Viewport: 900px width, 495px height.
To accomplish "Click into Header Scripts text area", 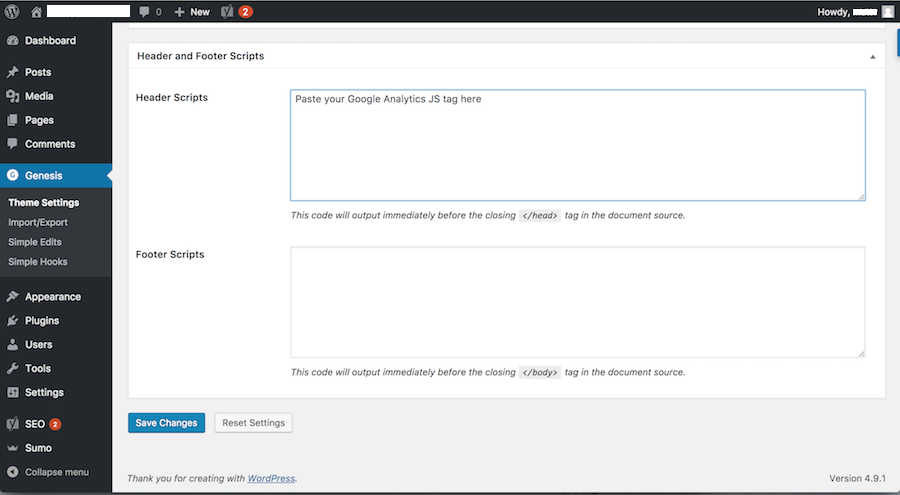I will coord(578,145).
